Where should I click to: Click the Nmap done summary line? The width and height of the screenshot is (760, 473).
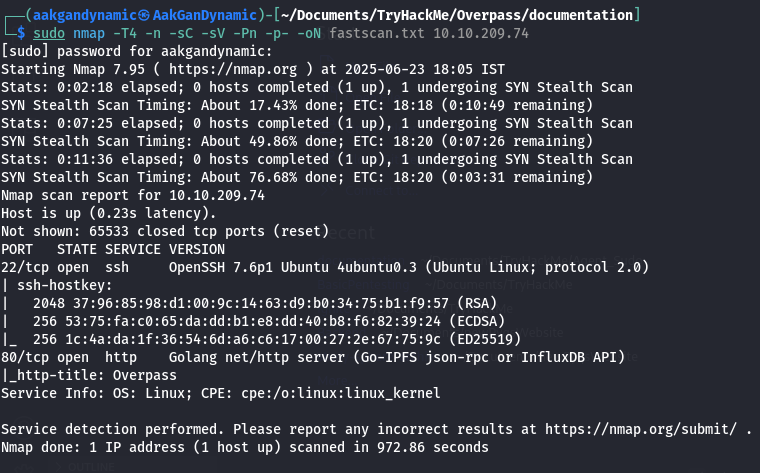[245, 447]
